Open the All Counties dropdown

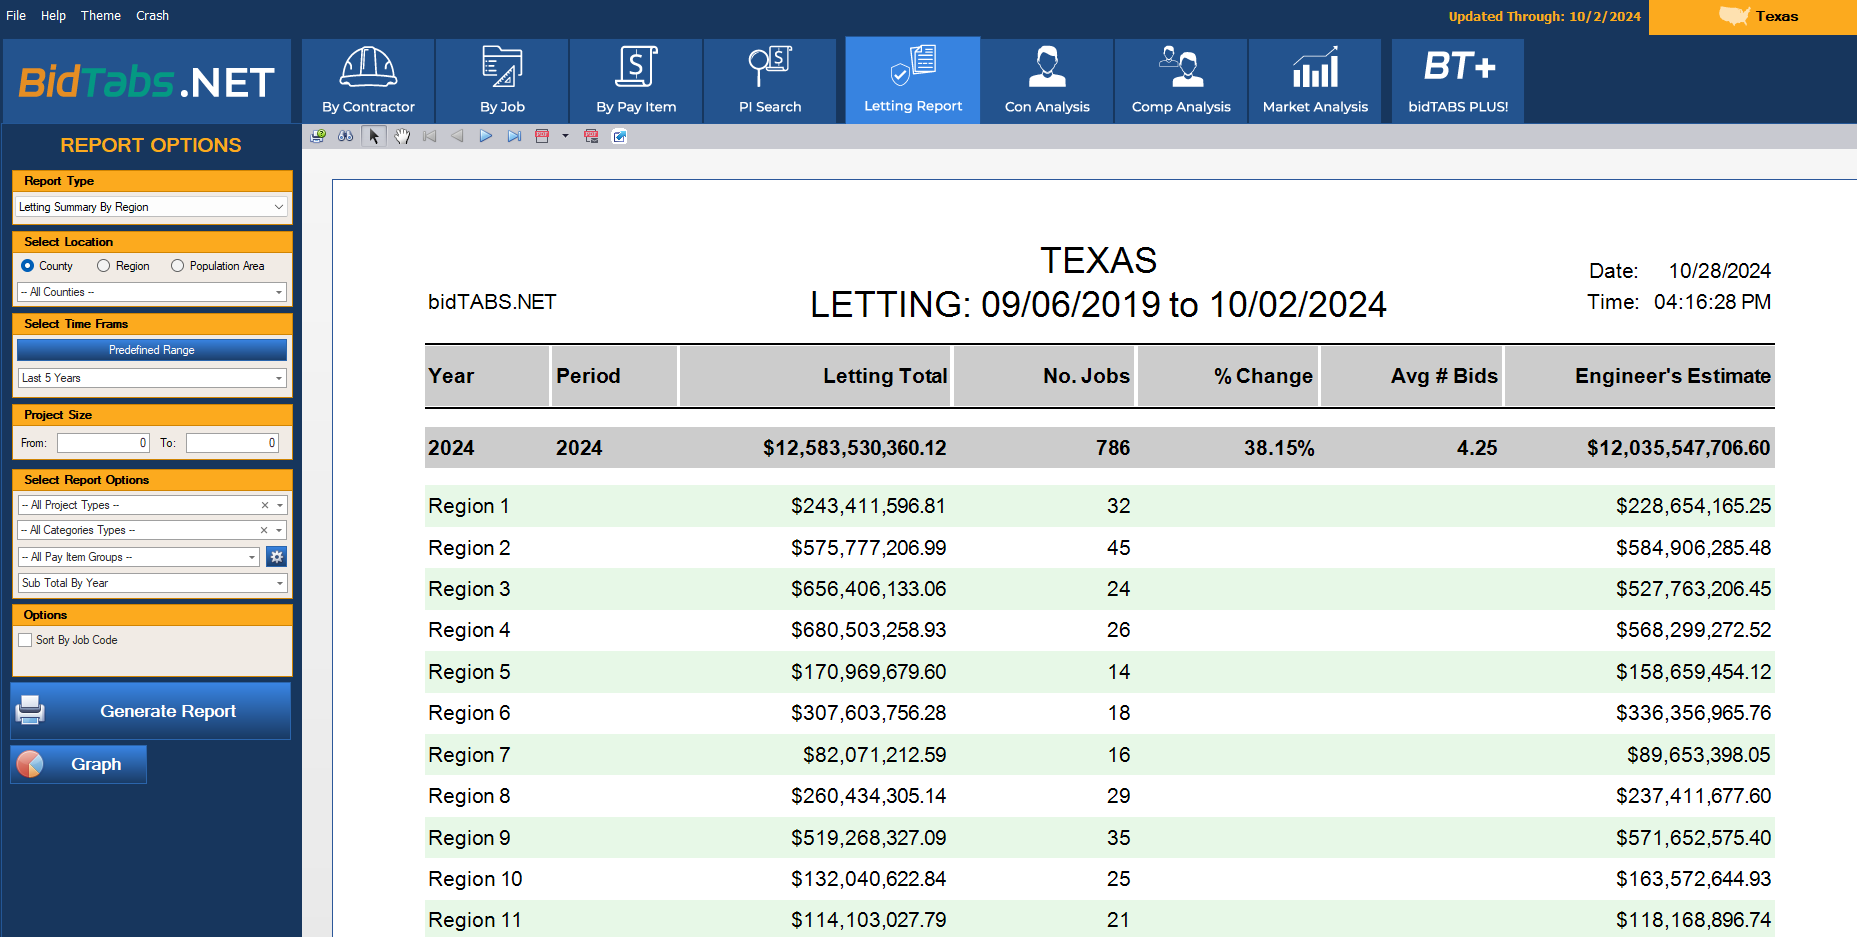coord(152,292)
